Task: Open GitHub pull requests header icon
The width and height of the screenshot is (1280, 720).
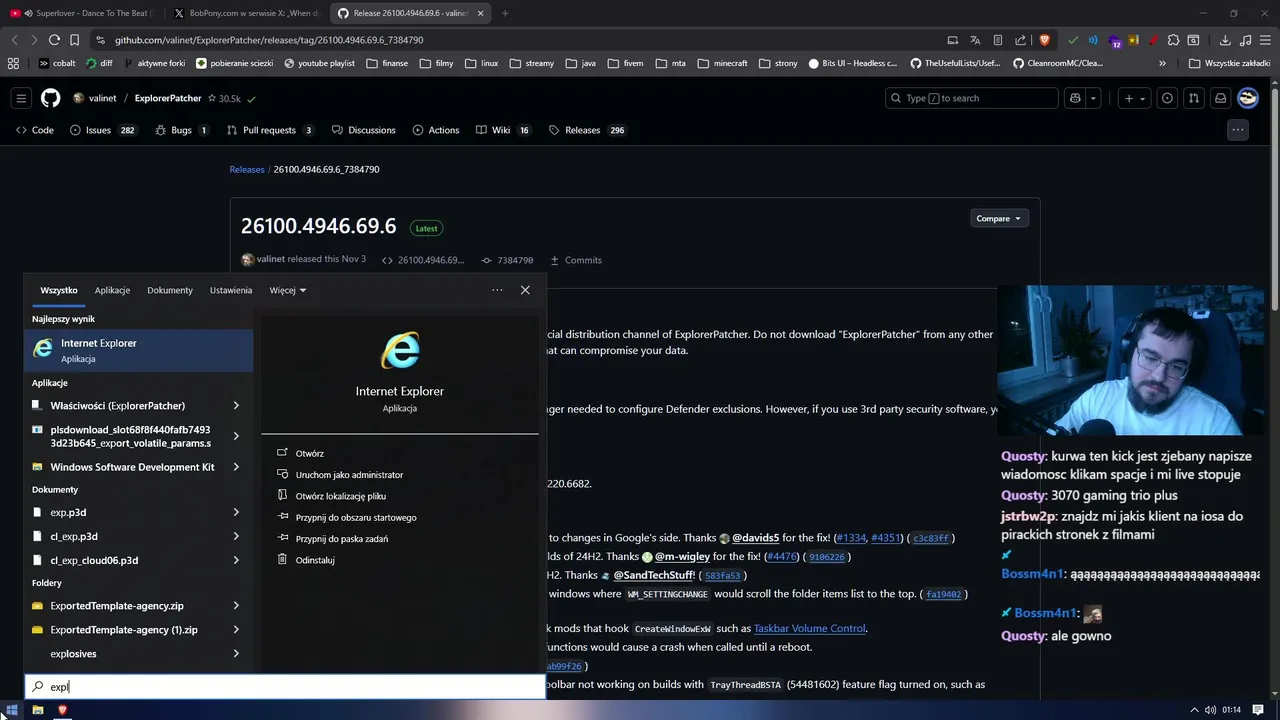Action: 1194,98
